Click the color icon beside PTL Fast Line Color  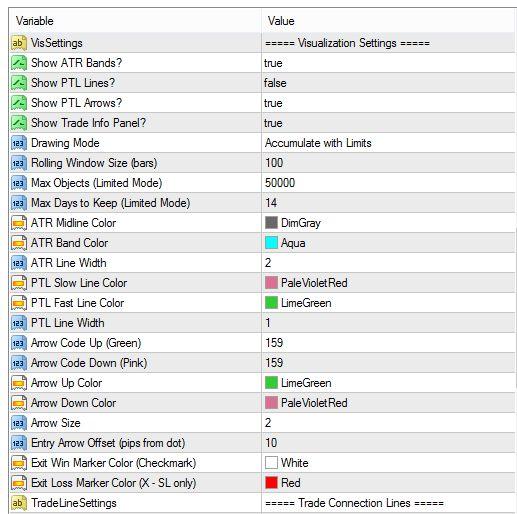[19, 303]
